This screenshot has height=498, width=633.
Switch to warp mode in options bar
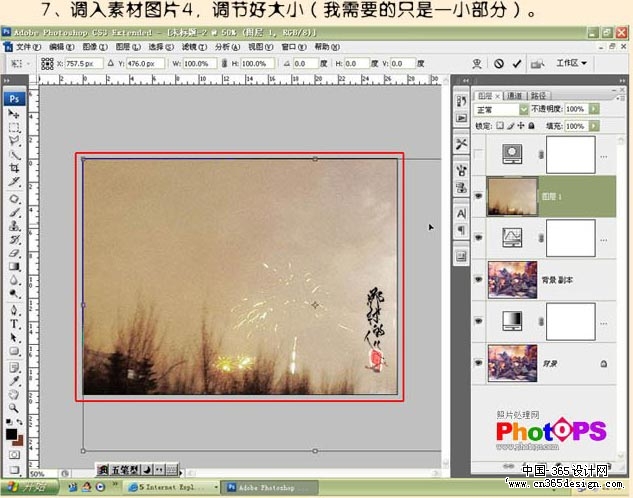(477, 63)
